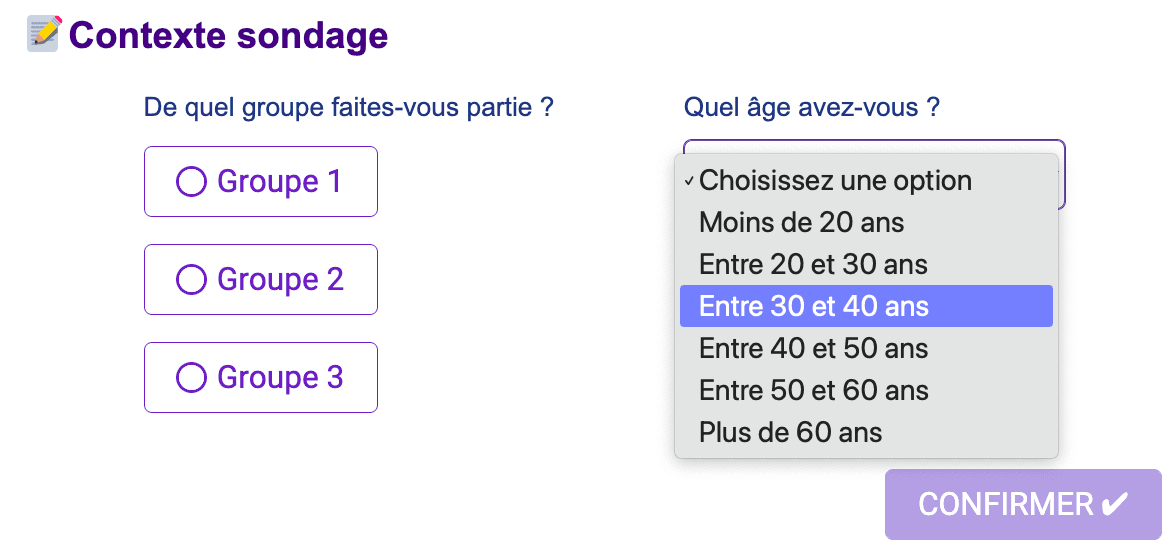This screenshot has height=554, width=1175.
Task: Click the "Quel âge avez-vous ?" label
Action: coord(811,107)
